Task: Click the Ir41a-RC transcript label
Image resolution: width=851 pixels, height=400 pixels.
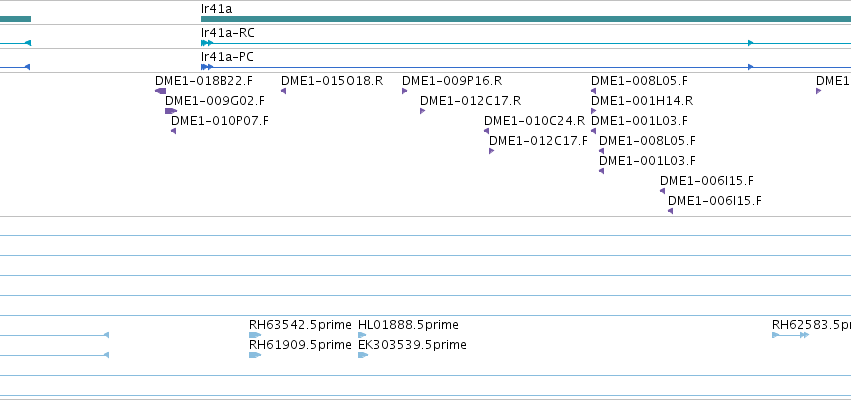Action: (227, 33)
